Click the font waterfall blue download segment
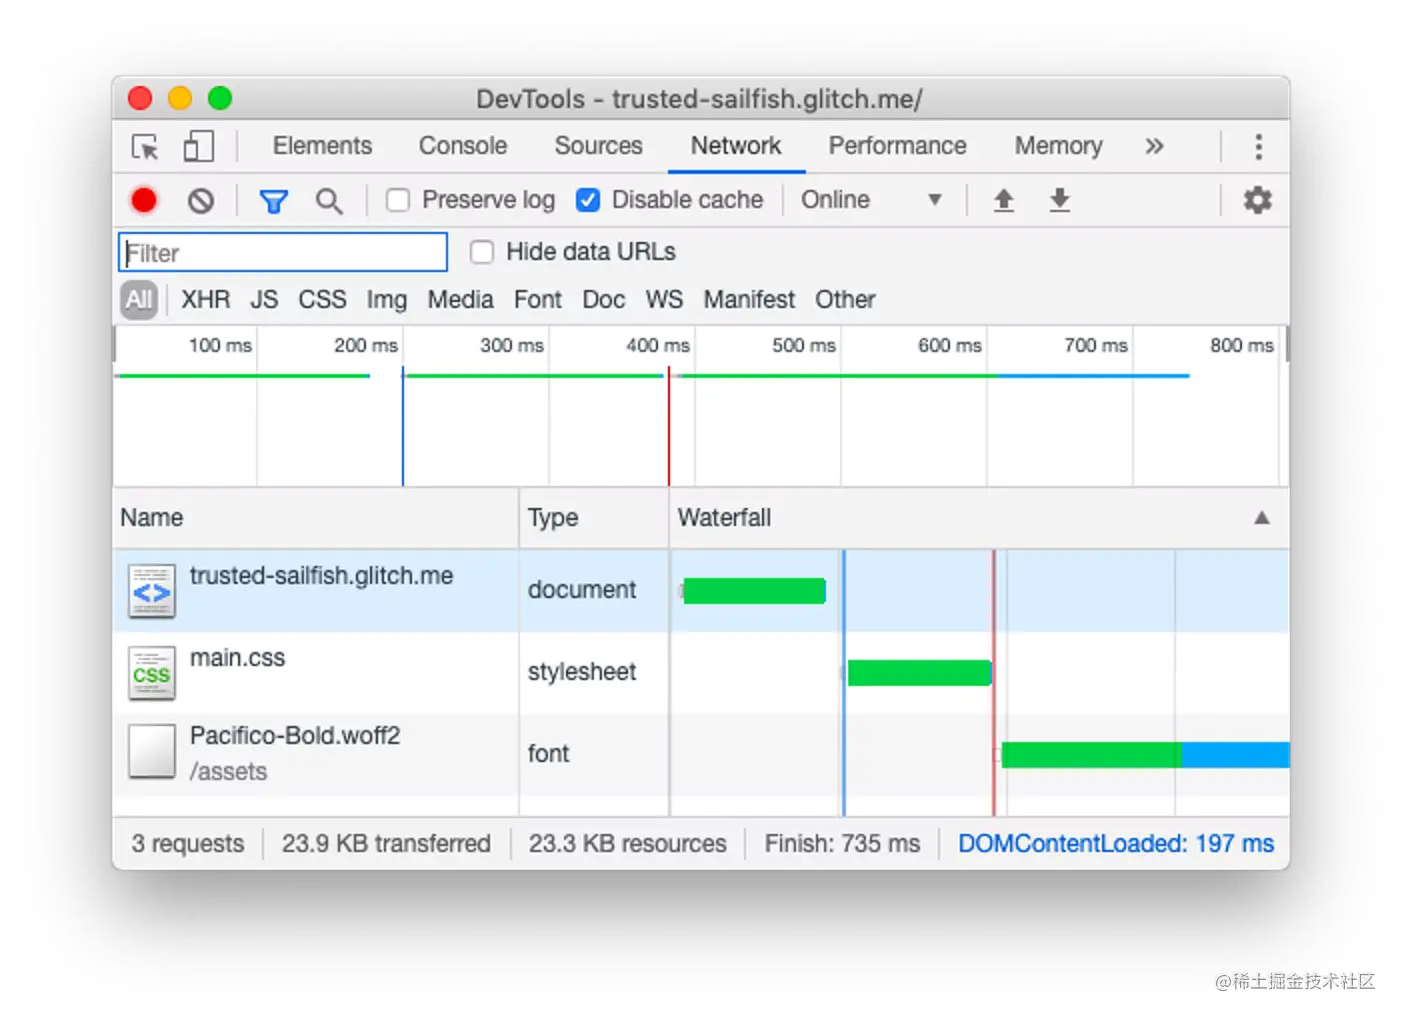Screen dimensions: 1402x1018 click(1235, 755)
